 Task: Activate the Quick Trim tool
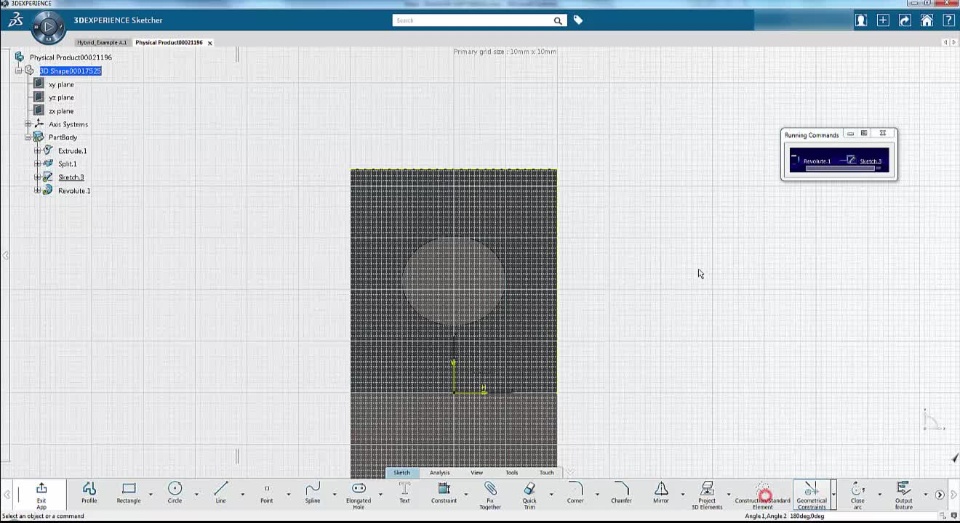coord(530,495)
